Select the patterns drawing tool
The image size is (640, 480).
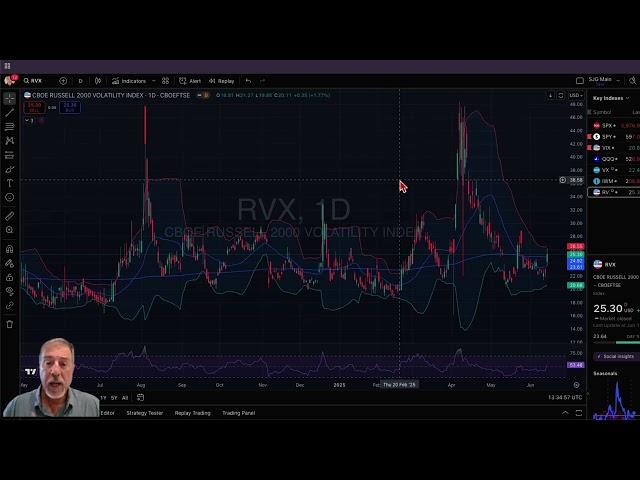[9, 141]
